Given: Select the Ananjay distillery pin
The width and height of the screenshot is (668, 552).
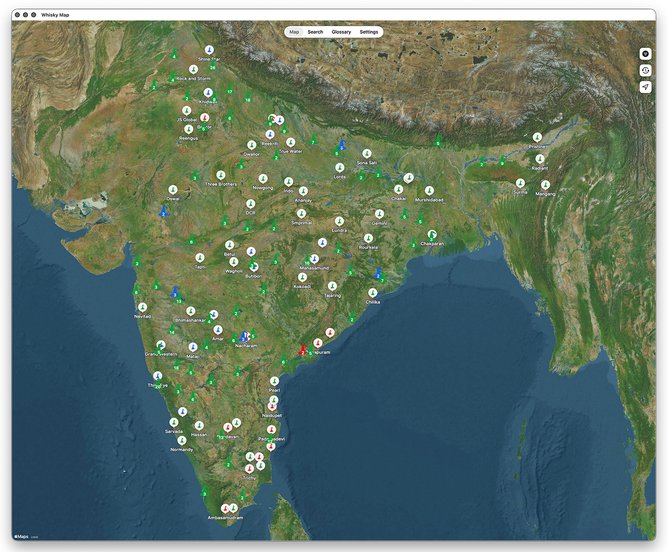Looking at the screenshot, I should pos(303,191).
